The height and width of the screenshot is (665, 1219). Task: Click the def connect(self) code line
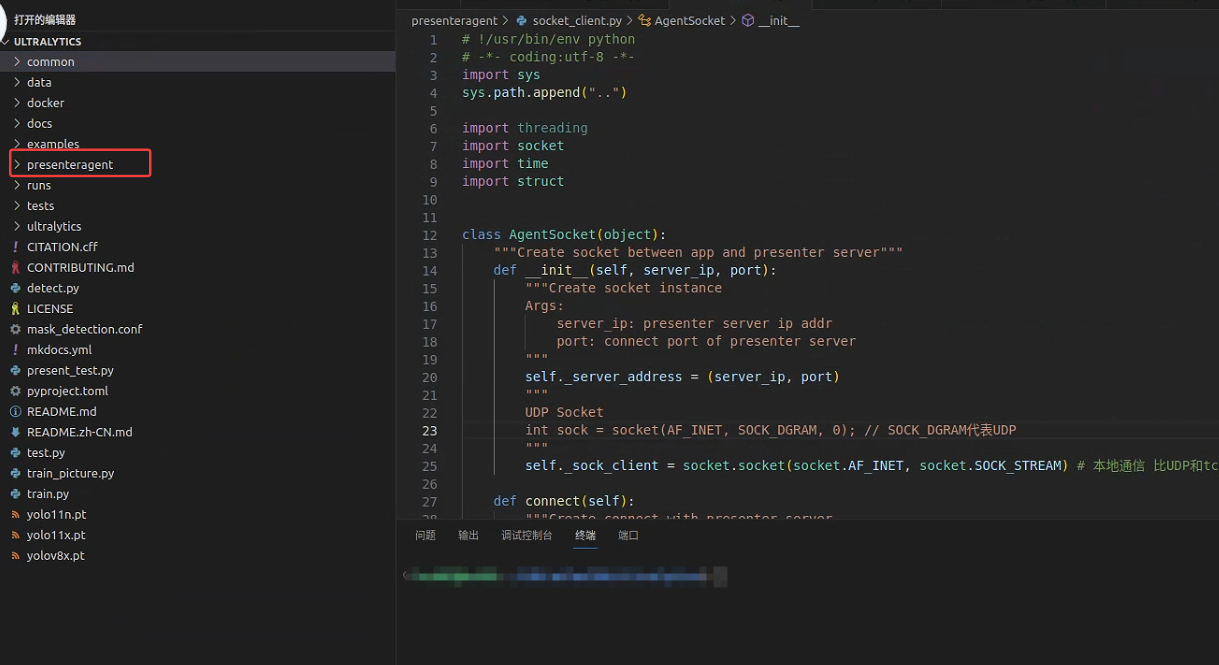[564, 501]
